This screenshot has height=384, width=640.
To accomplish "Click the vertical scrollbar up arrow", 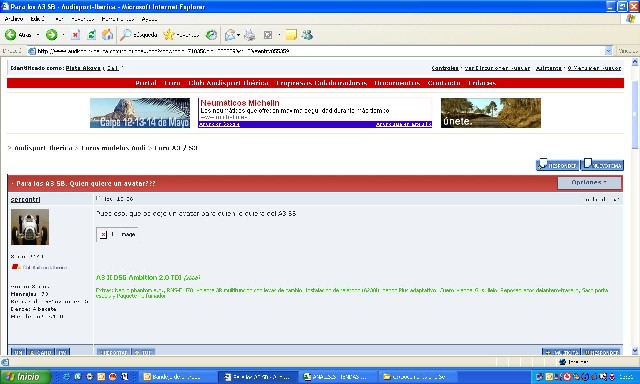I will pyautogui.click(x=635, y=62).
